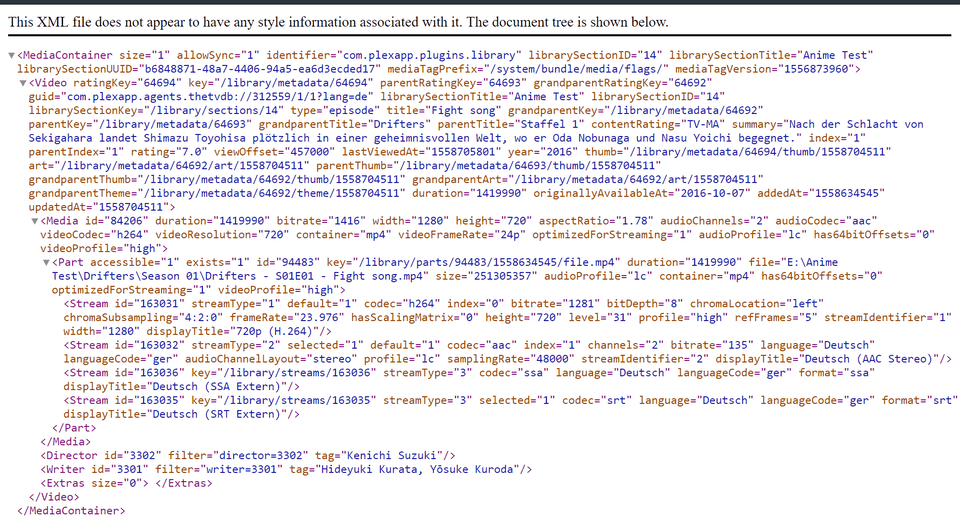Collapse the MediaContainer root node
The width and height of the screenshot is (960, 521).
coord(11,55)
